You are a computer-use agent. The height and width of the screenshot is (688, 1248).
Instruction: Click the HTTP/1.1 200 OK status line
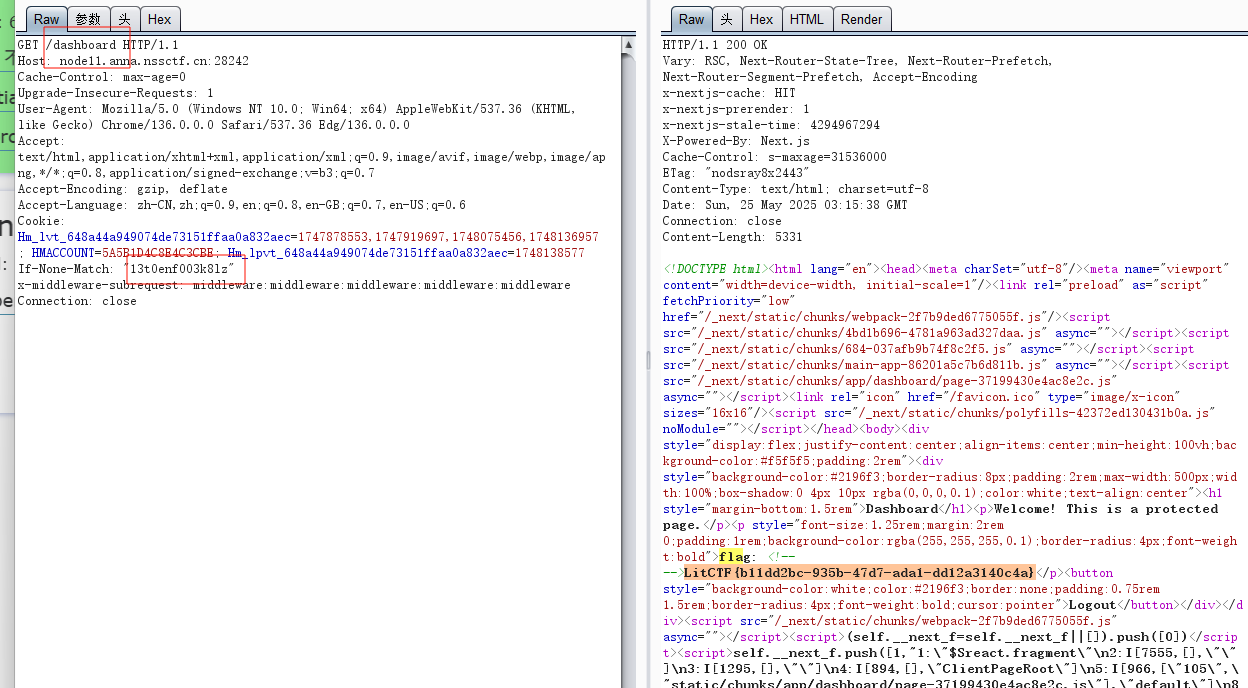pos(715,45)
